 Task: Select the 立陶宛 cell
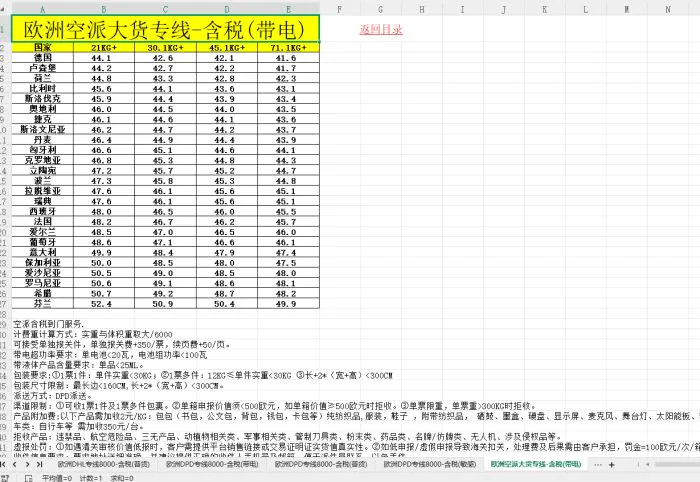(42, 170)
